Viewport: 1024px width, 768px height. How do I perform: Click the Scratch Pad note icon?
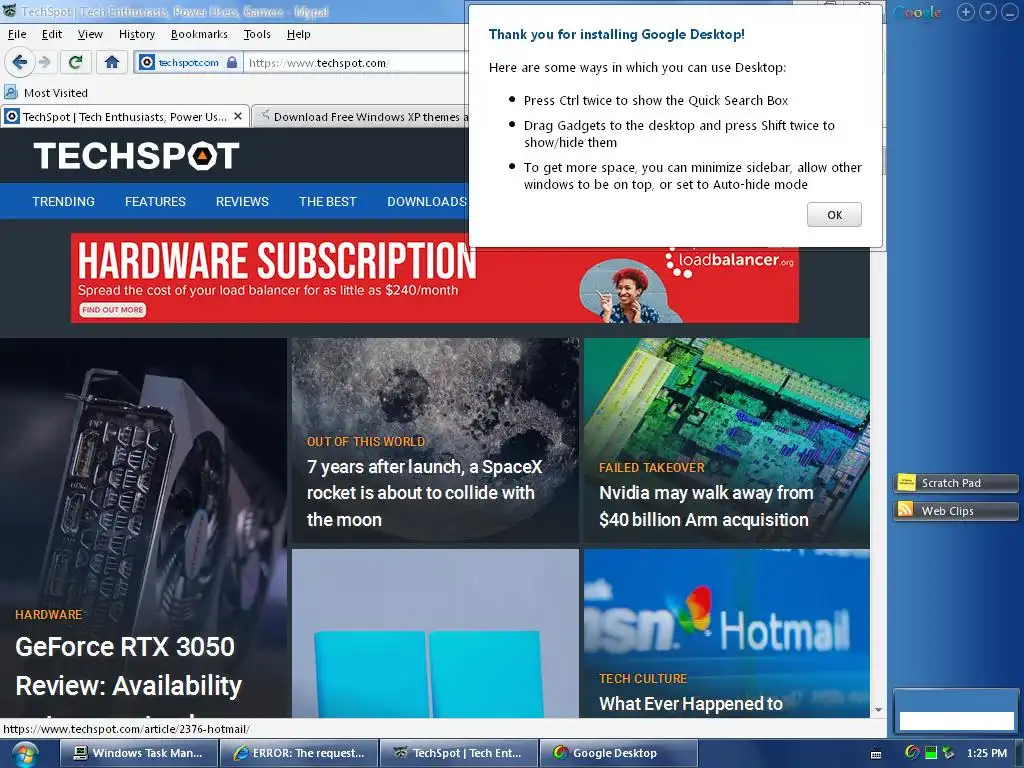click(x=906, y=483)
